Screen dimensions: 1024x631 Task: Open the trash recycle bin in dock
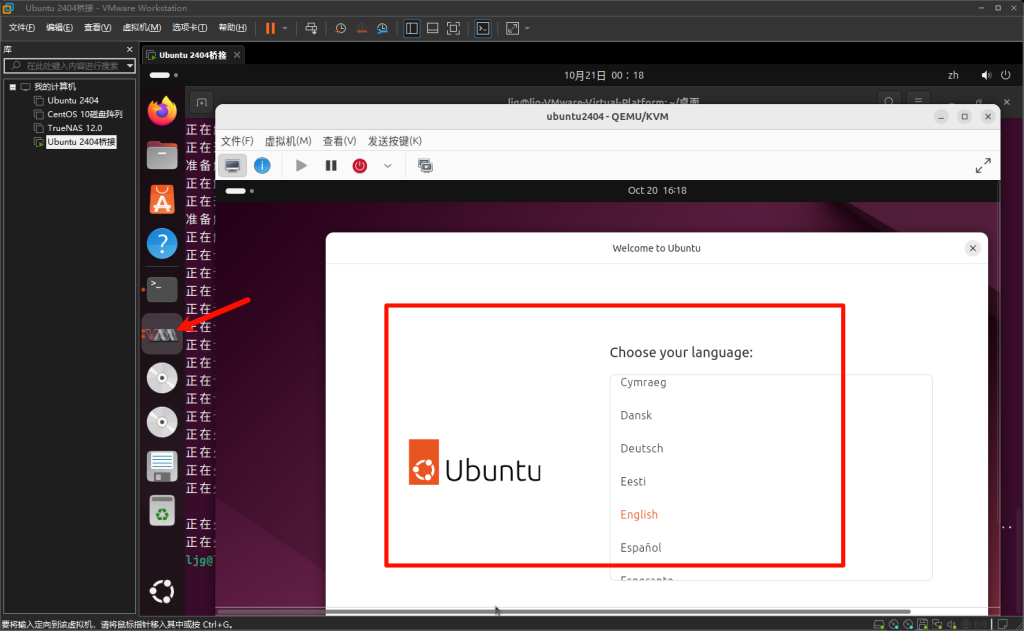tap(162, 511)
